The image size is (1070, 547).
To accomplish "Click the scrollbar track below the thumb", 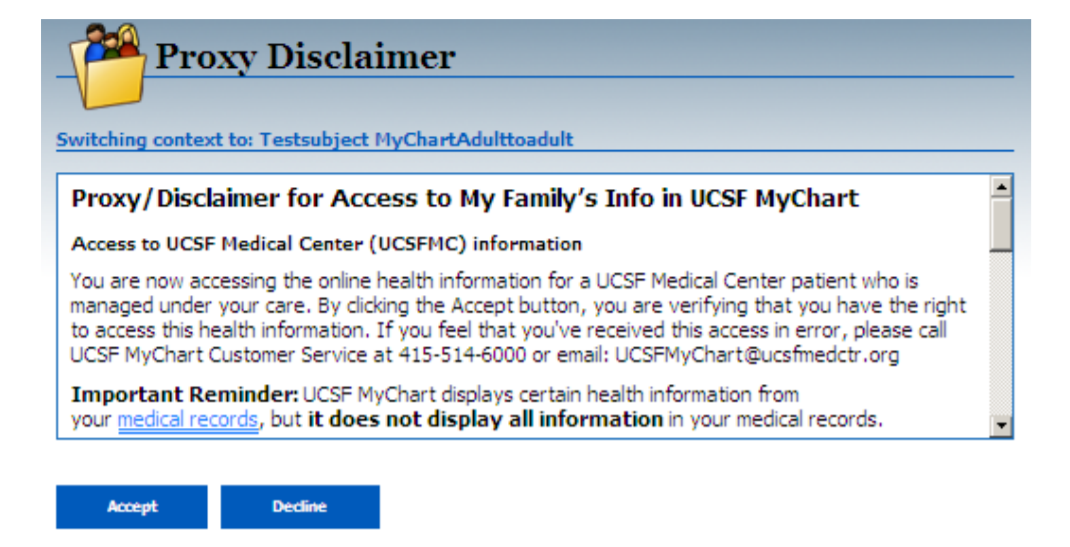I will pyautogui.click(x=1001, y=334).
